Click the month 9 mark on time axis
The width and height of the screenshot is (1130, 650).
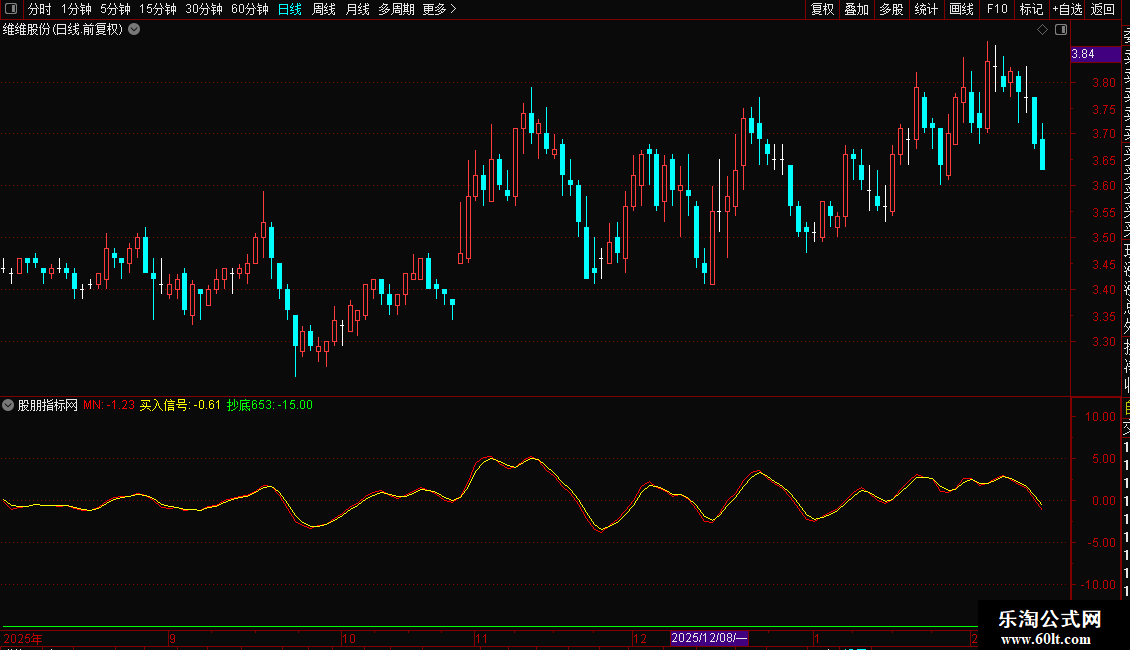pyautogui.click(x=172, y=638)
